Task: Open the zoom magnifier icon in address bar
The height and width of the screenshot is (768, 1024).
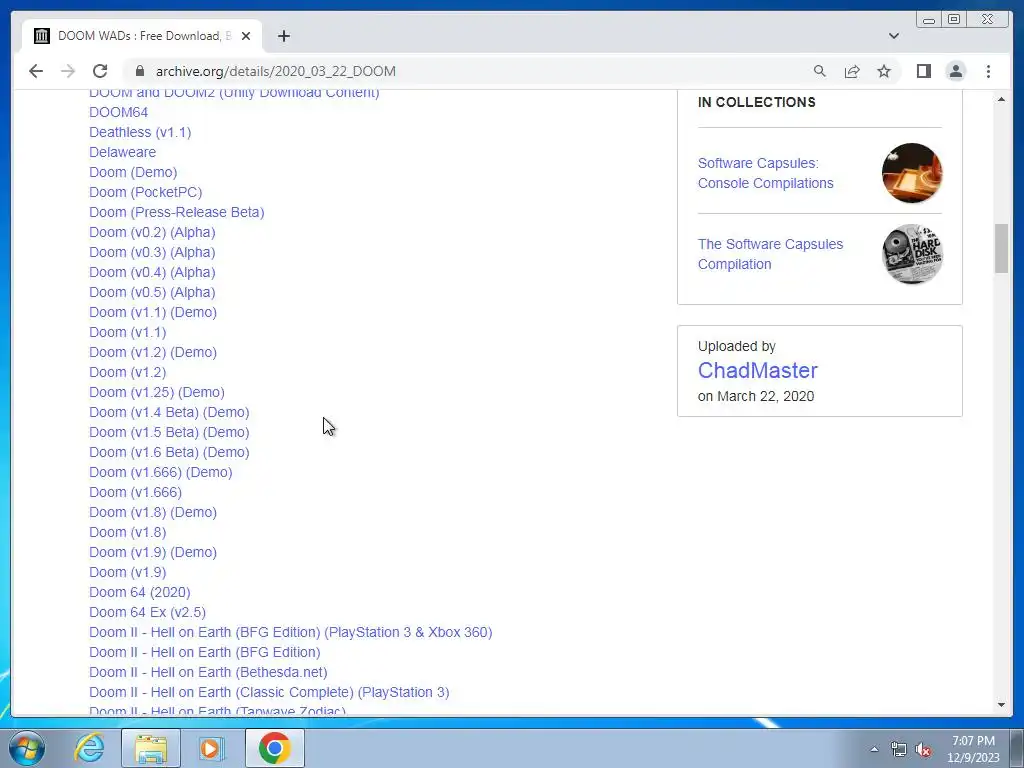Action: 820,71
